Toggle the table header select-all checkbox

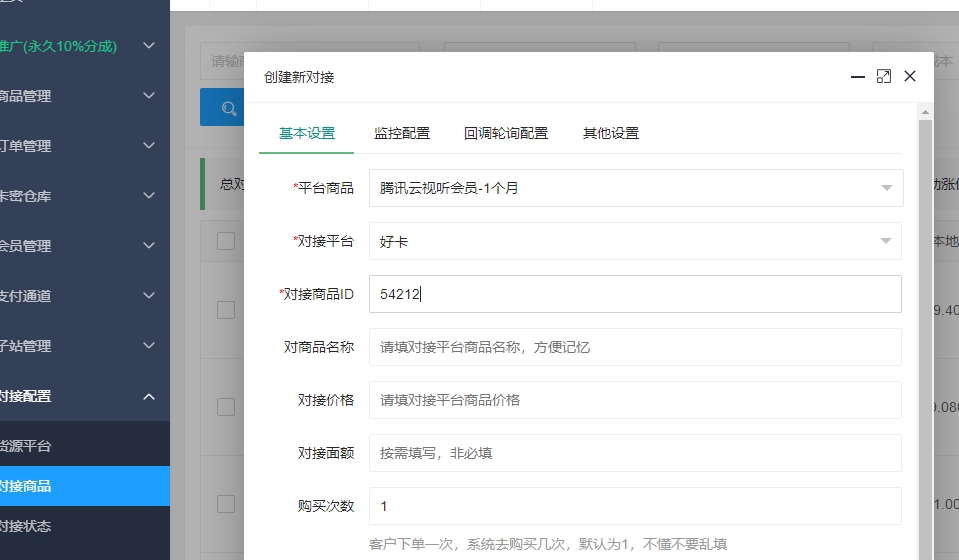click(x=226, y=241)
